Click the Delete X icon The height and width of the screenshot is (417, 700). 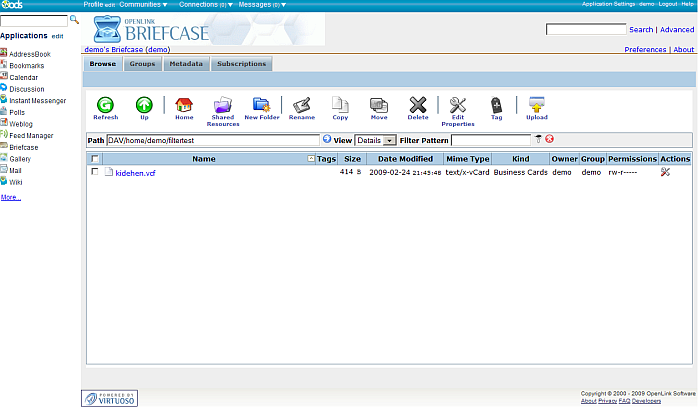[x=418, y=104]
